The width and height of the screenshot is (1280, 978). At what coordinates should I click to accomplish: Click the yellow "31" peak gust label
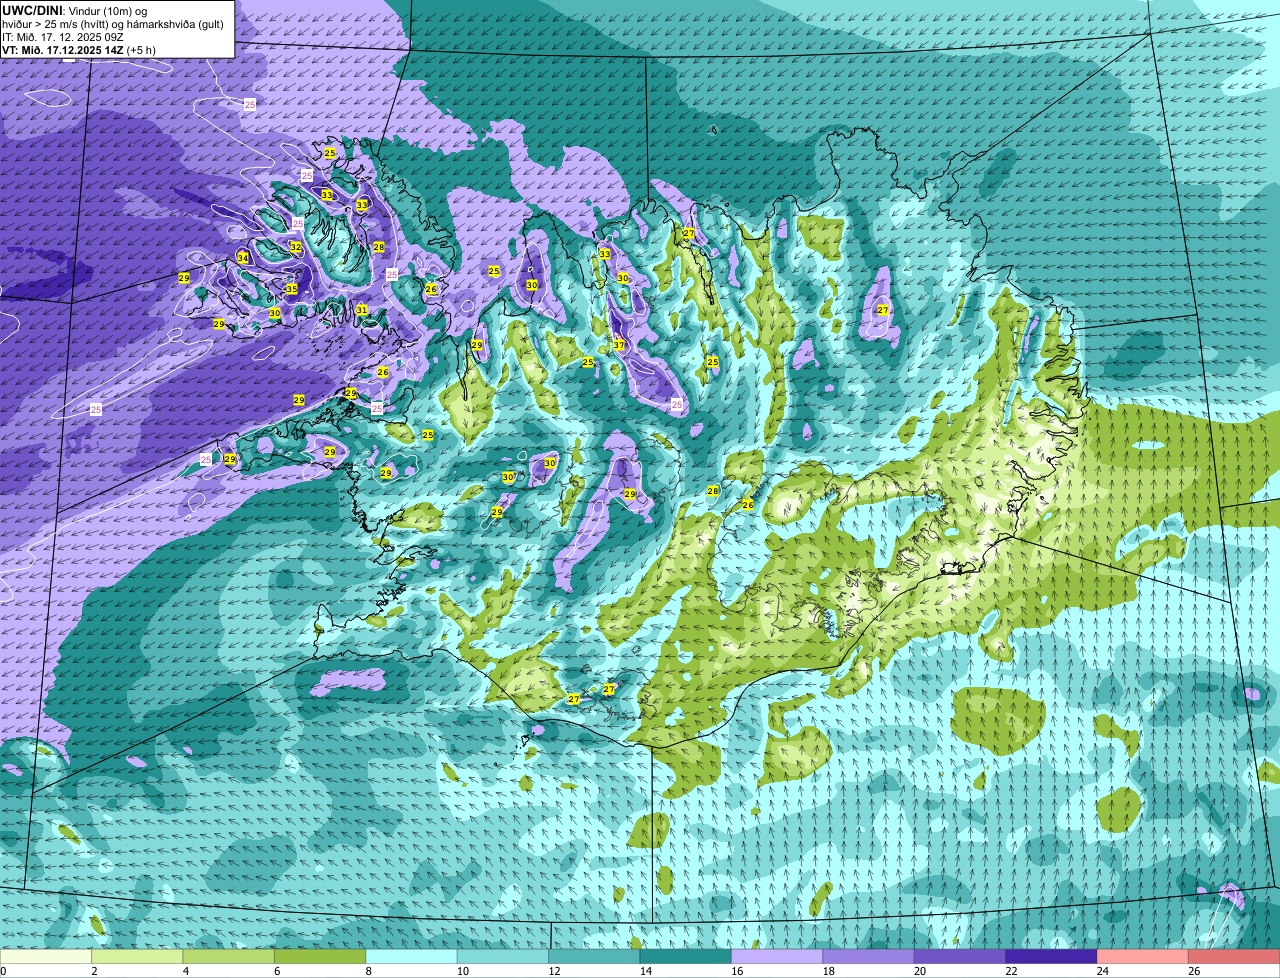tap(362, 310)
